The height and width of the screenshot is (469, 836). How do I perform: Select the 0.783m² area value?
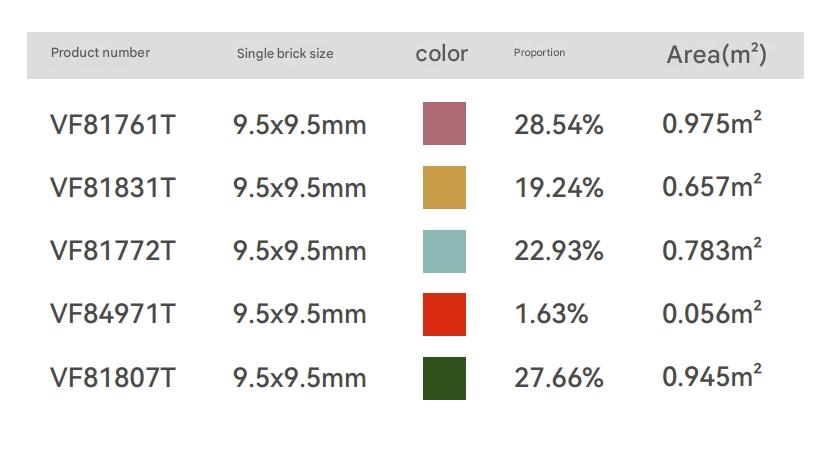click(x=712, y=251)
